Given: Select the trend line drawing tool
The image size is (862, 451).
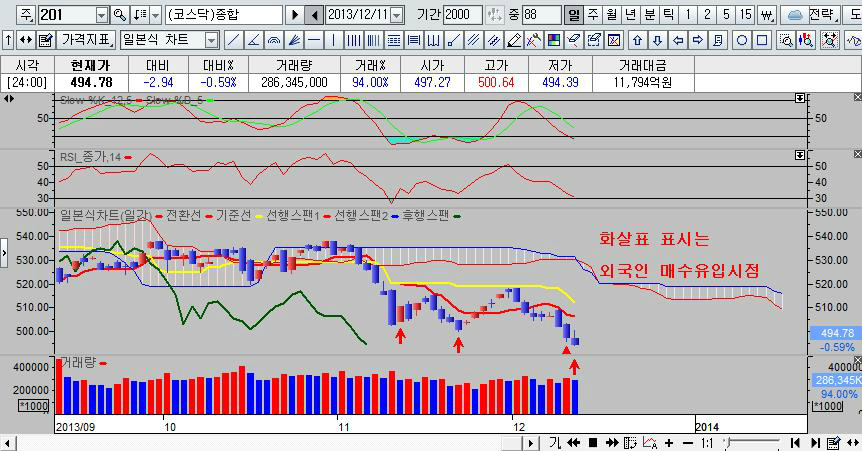Looking at the screenshot, I should click(232, 40).
